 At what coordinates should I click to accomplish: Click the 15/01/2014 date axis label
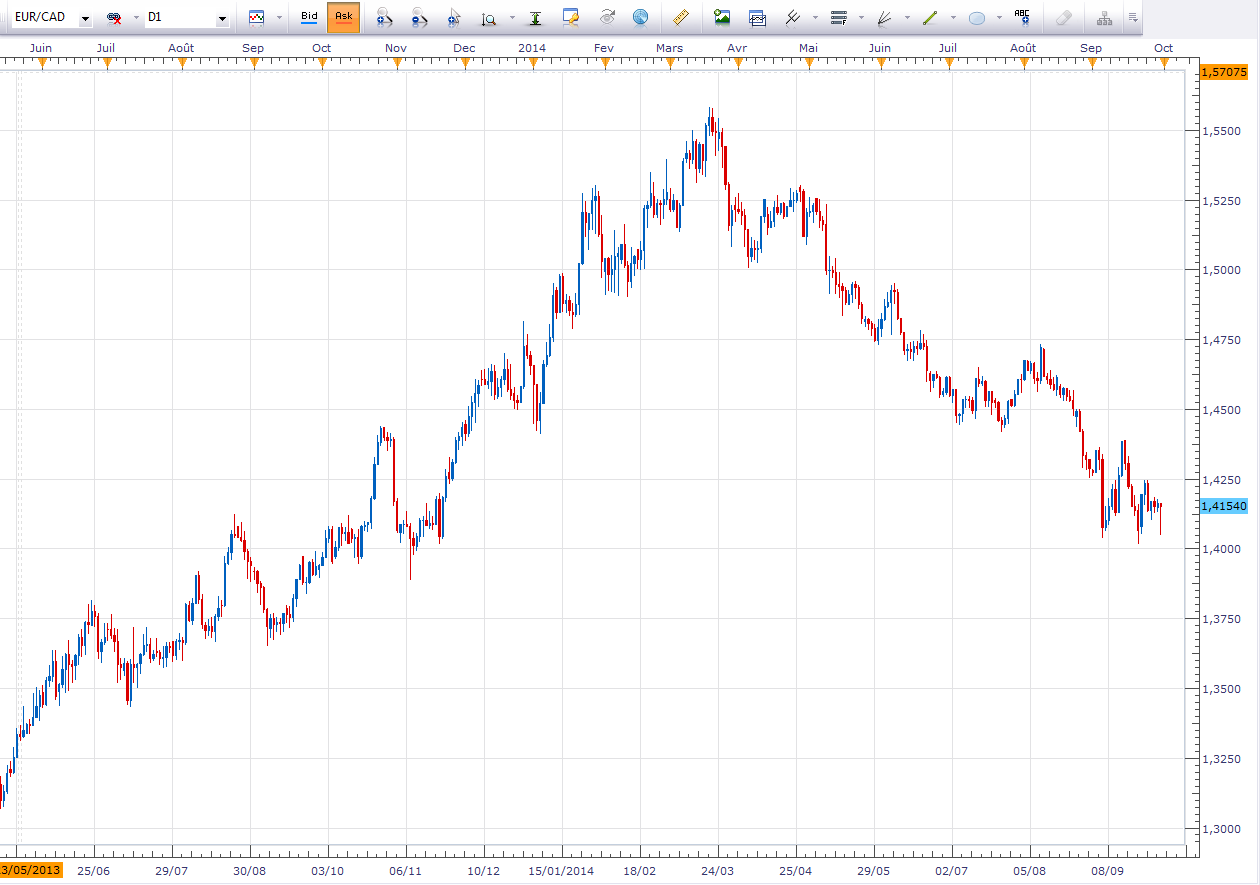(561, 871)
